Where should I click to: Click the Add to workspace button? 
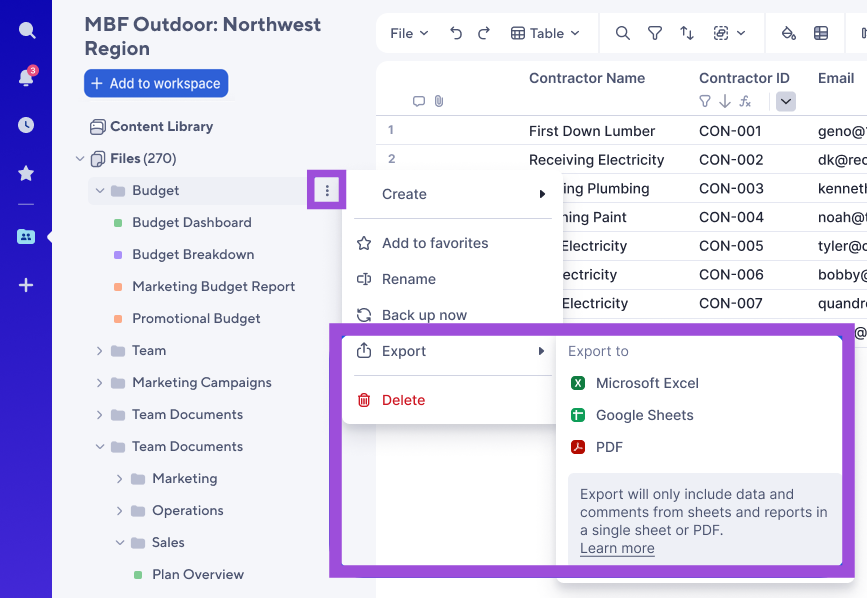click(155, 83)
